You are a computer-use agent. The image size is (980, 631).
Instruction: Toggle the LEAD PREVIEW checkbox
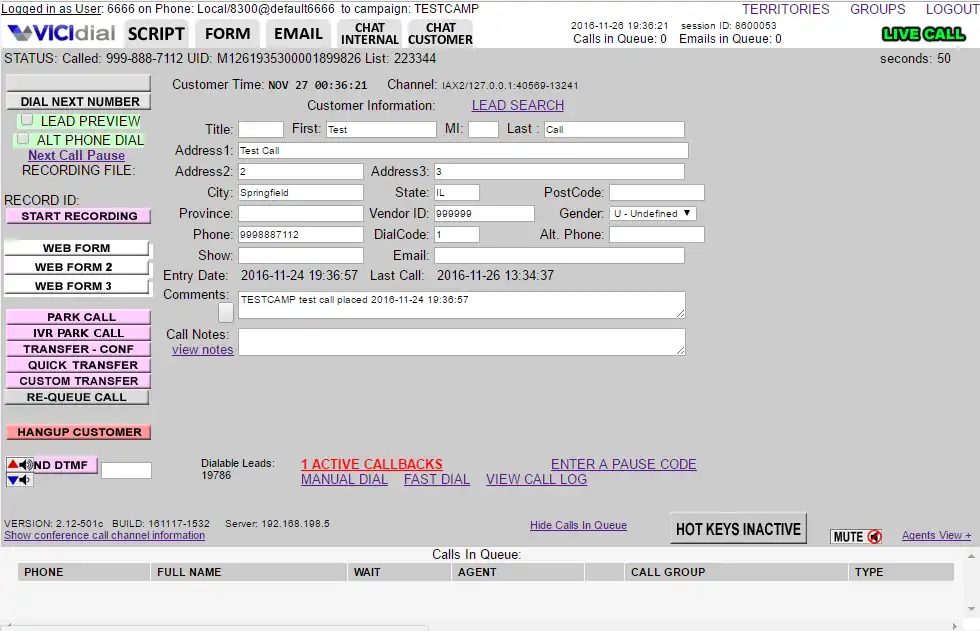tap(27, 119)
